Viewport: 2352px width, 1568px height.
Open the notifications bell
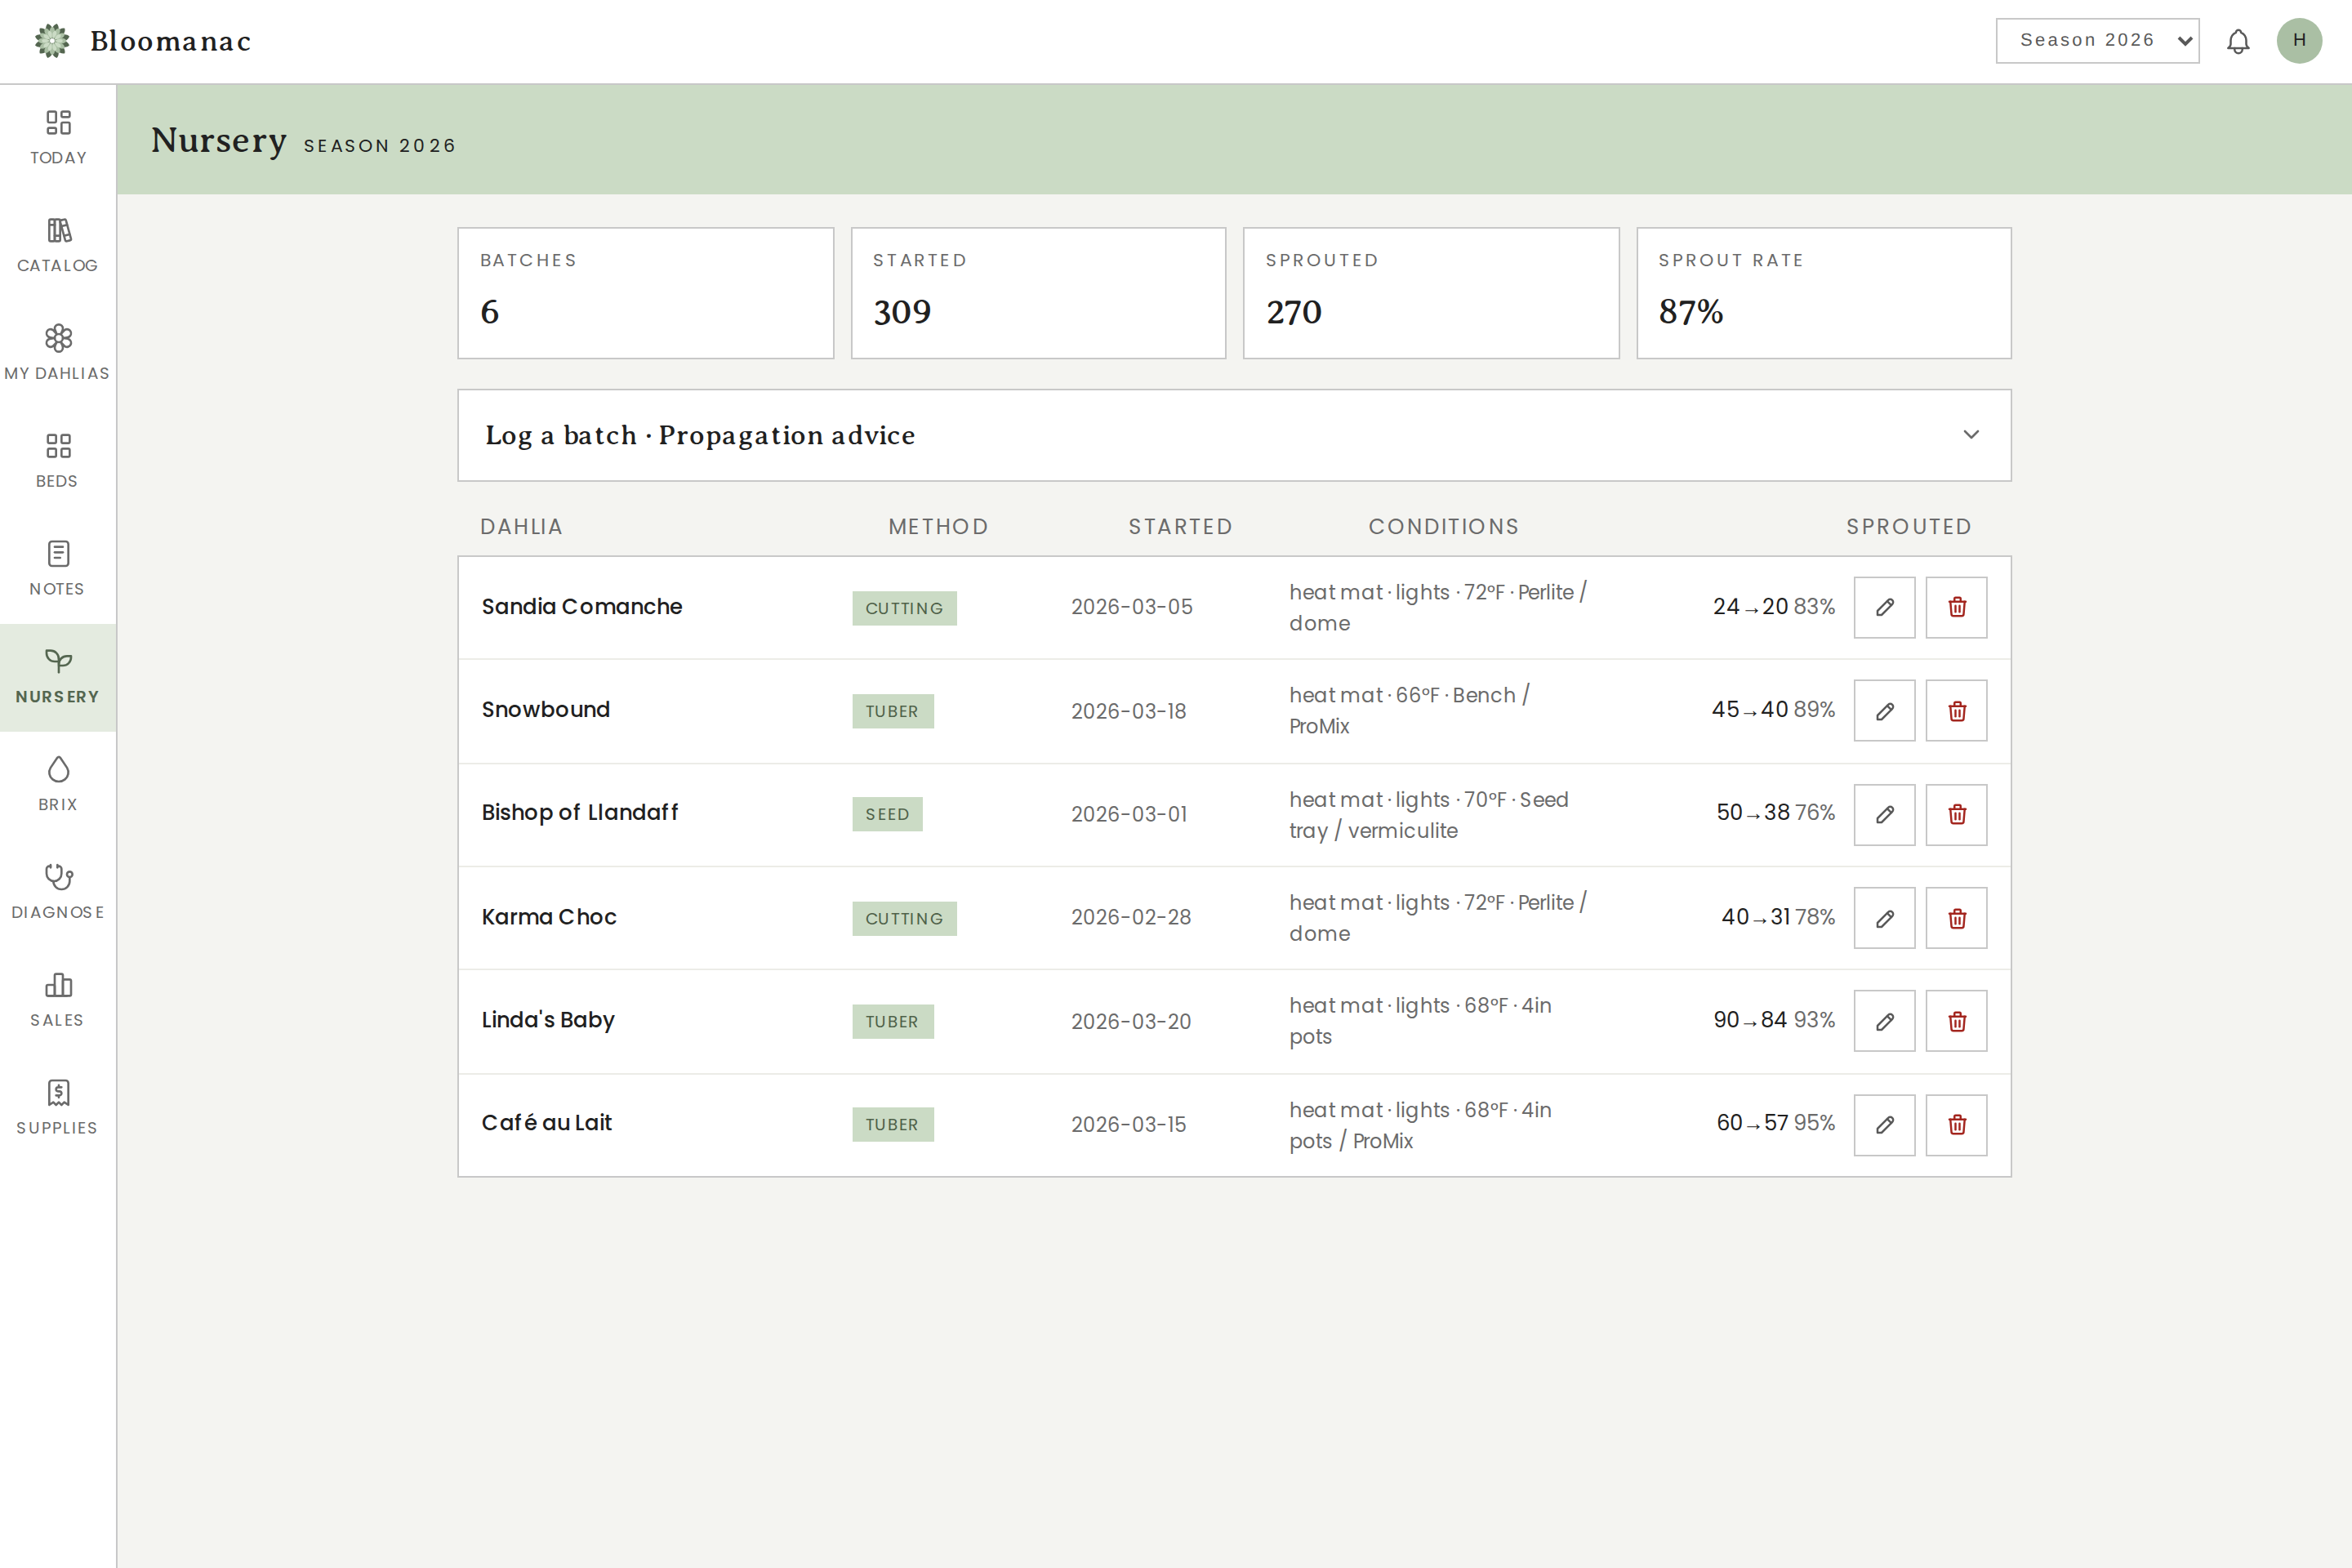[x=2238, y=41]
